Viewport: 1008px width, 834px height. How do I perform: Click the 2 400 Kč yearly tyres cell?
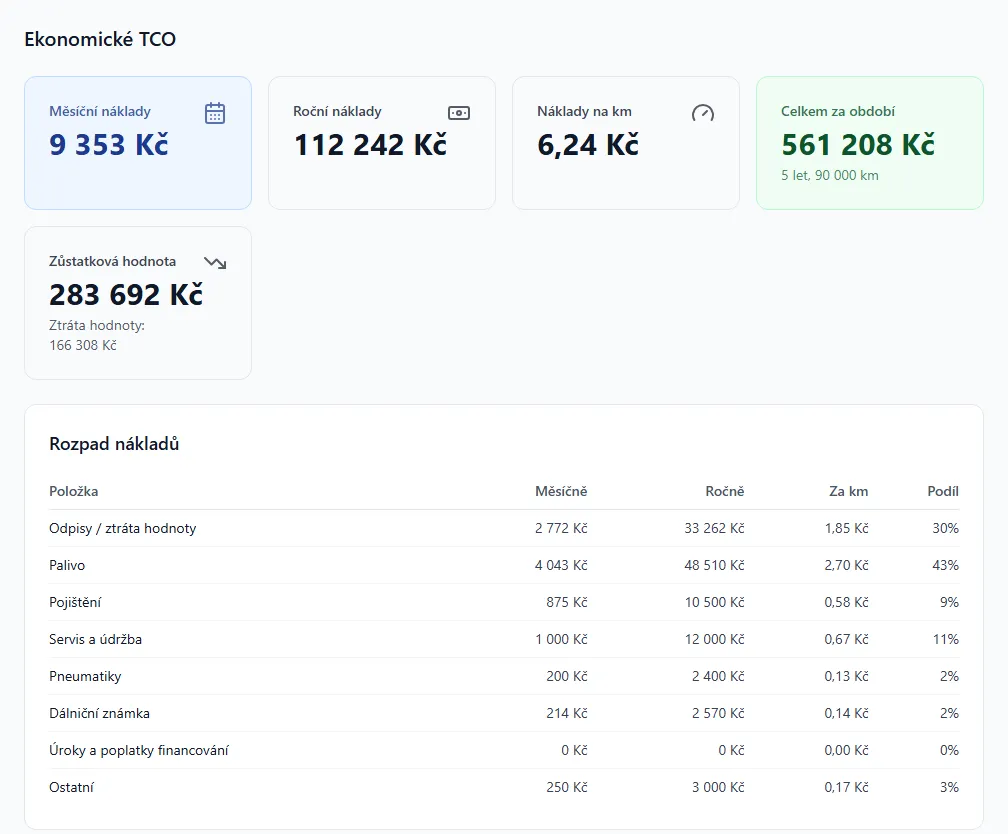[x=717, y=676]
